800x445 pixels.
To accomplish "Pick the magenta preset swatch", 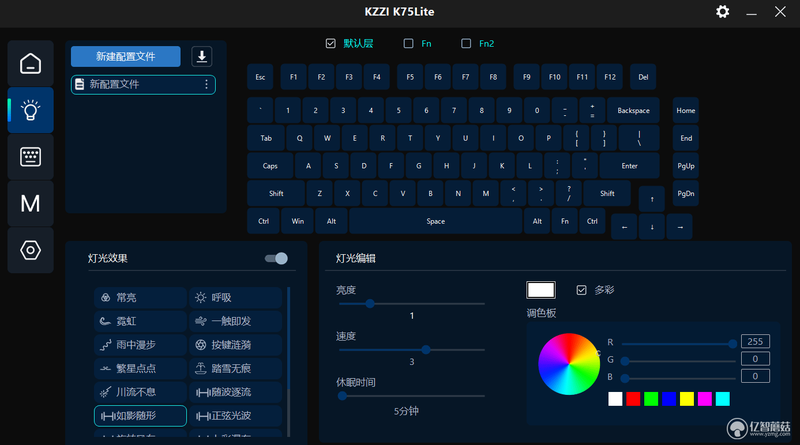I will coord(705,399).
